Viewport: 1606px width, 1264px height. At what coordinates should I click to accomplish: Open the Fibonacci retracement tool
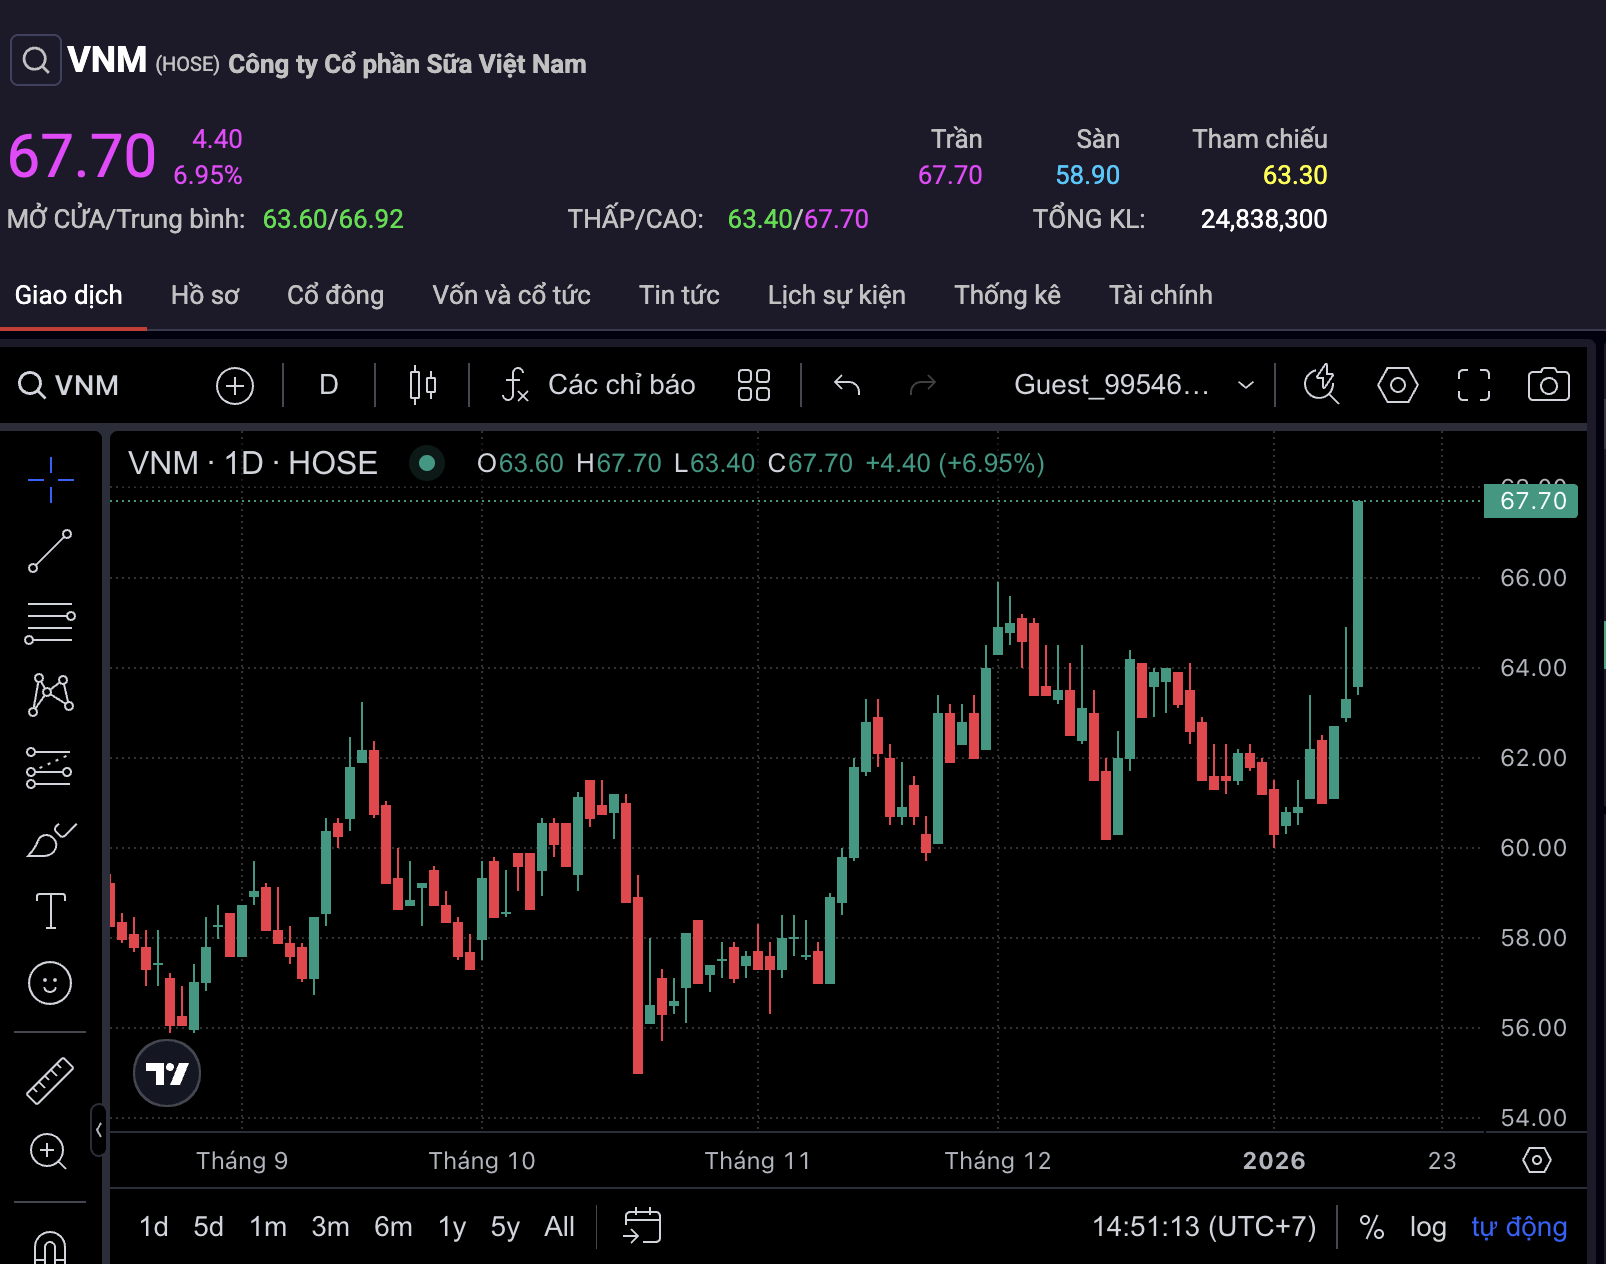pyautogui.click(x=50, y=623)
